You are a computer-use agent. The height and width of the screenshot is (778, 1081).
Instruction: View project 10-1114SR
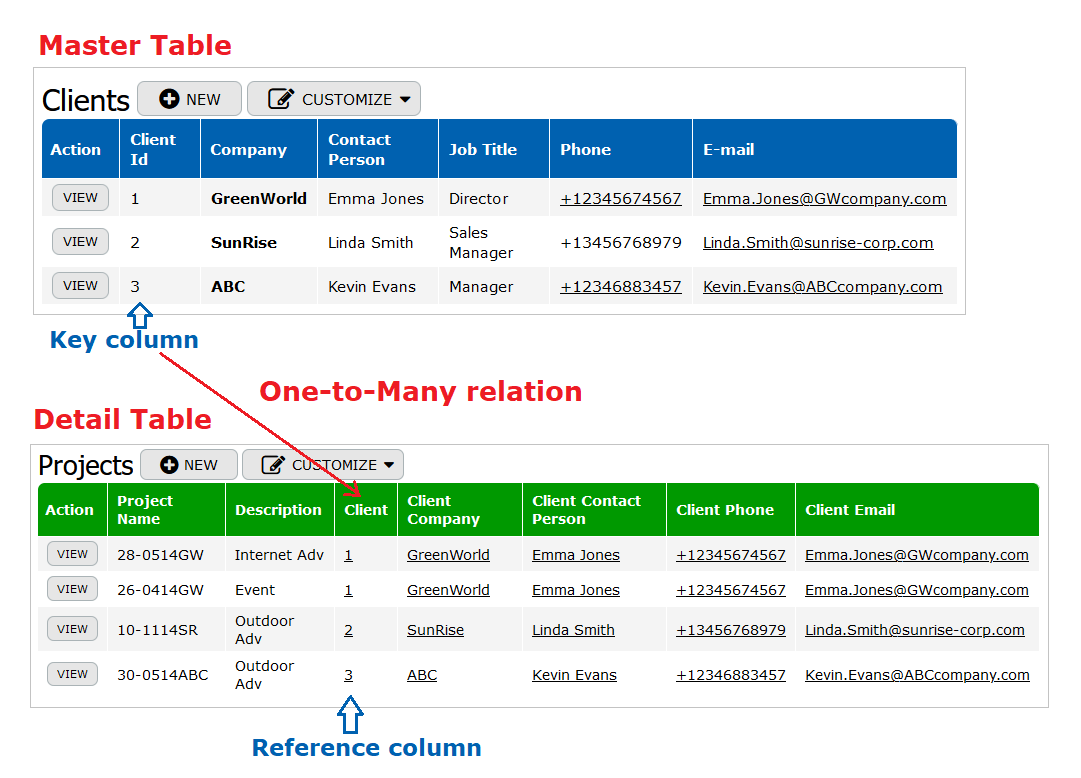click(x=72, y=629)
